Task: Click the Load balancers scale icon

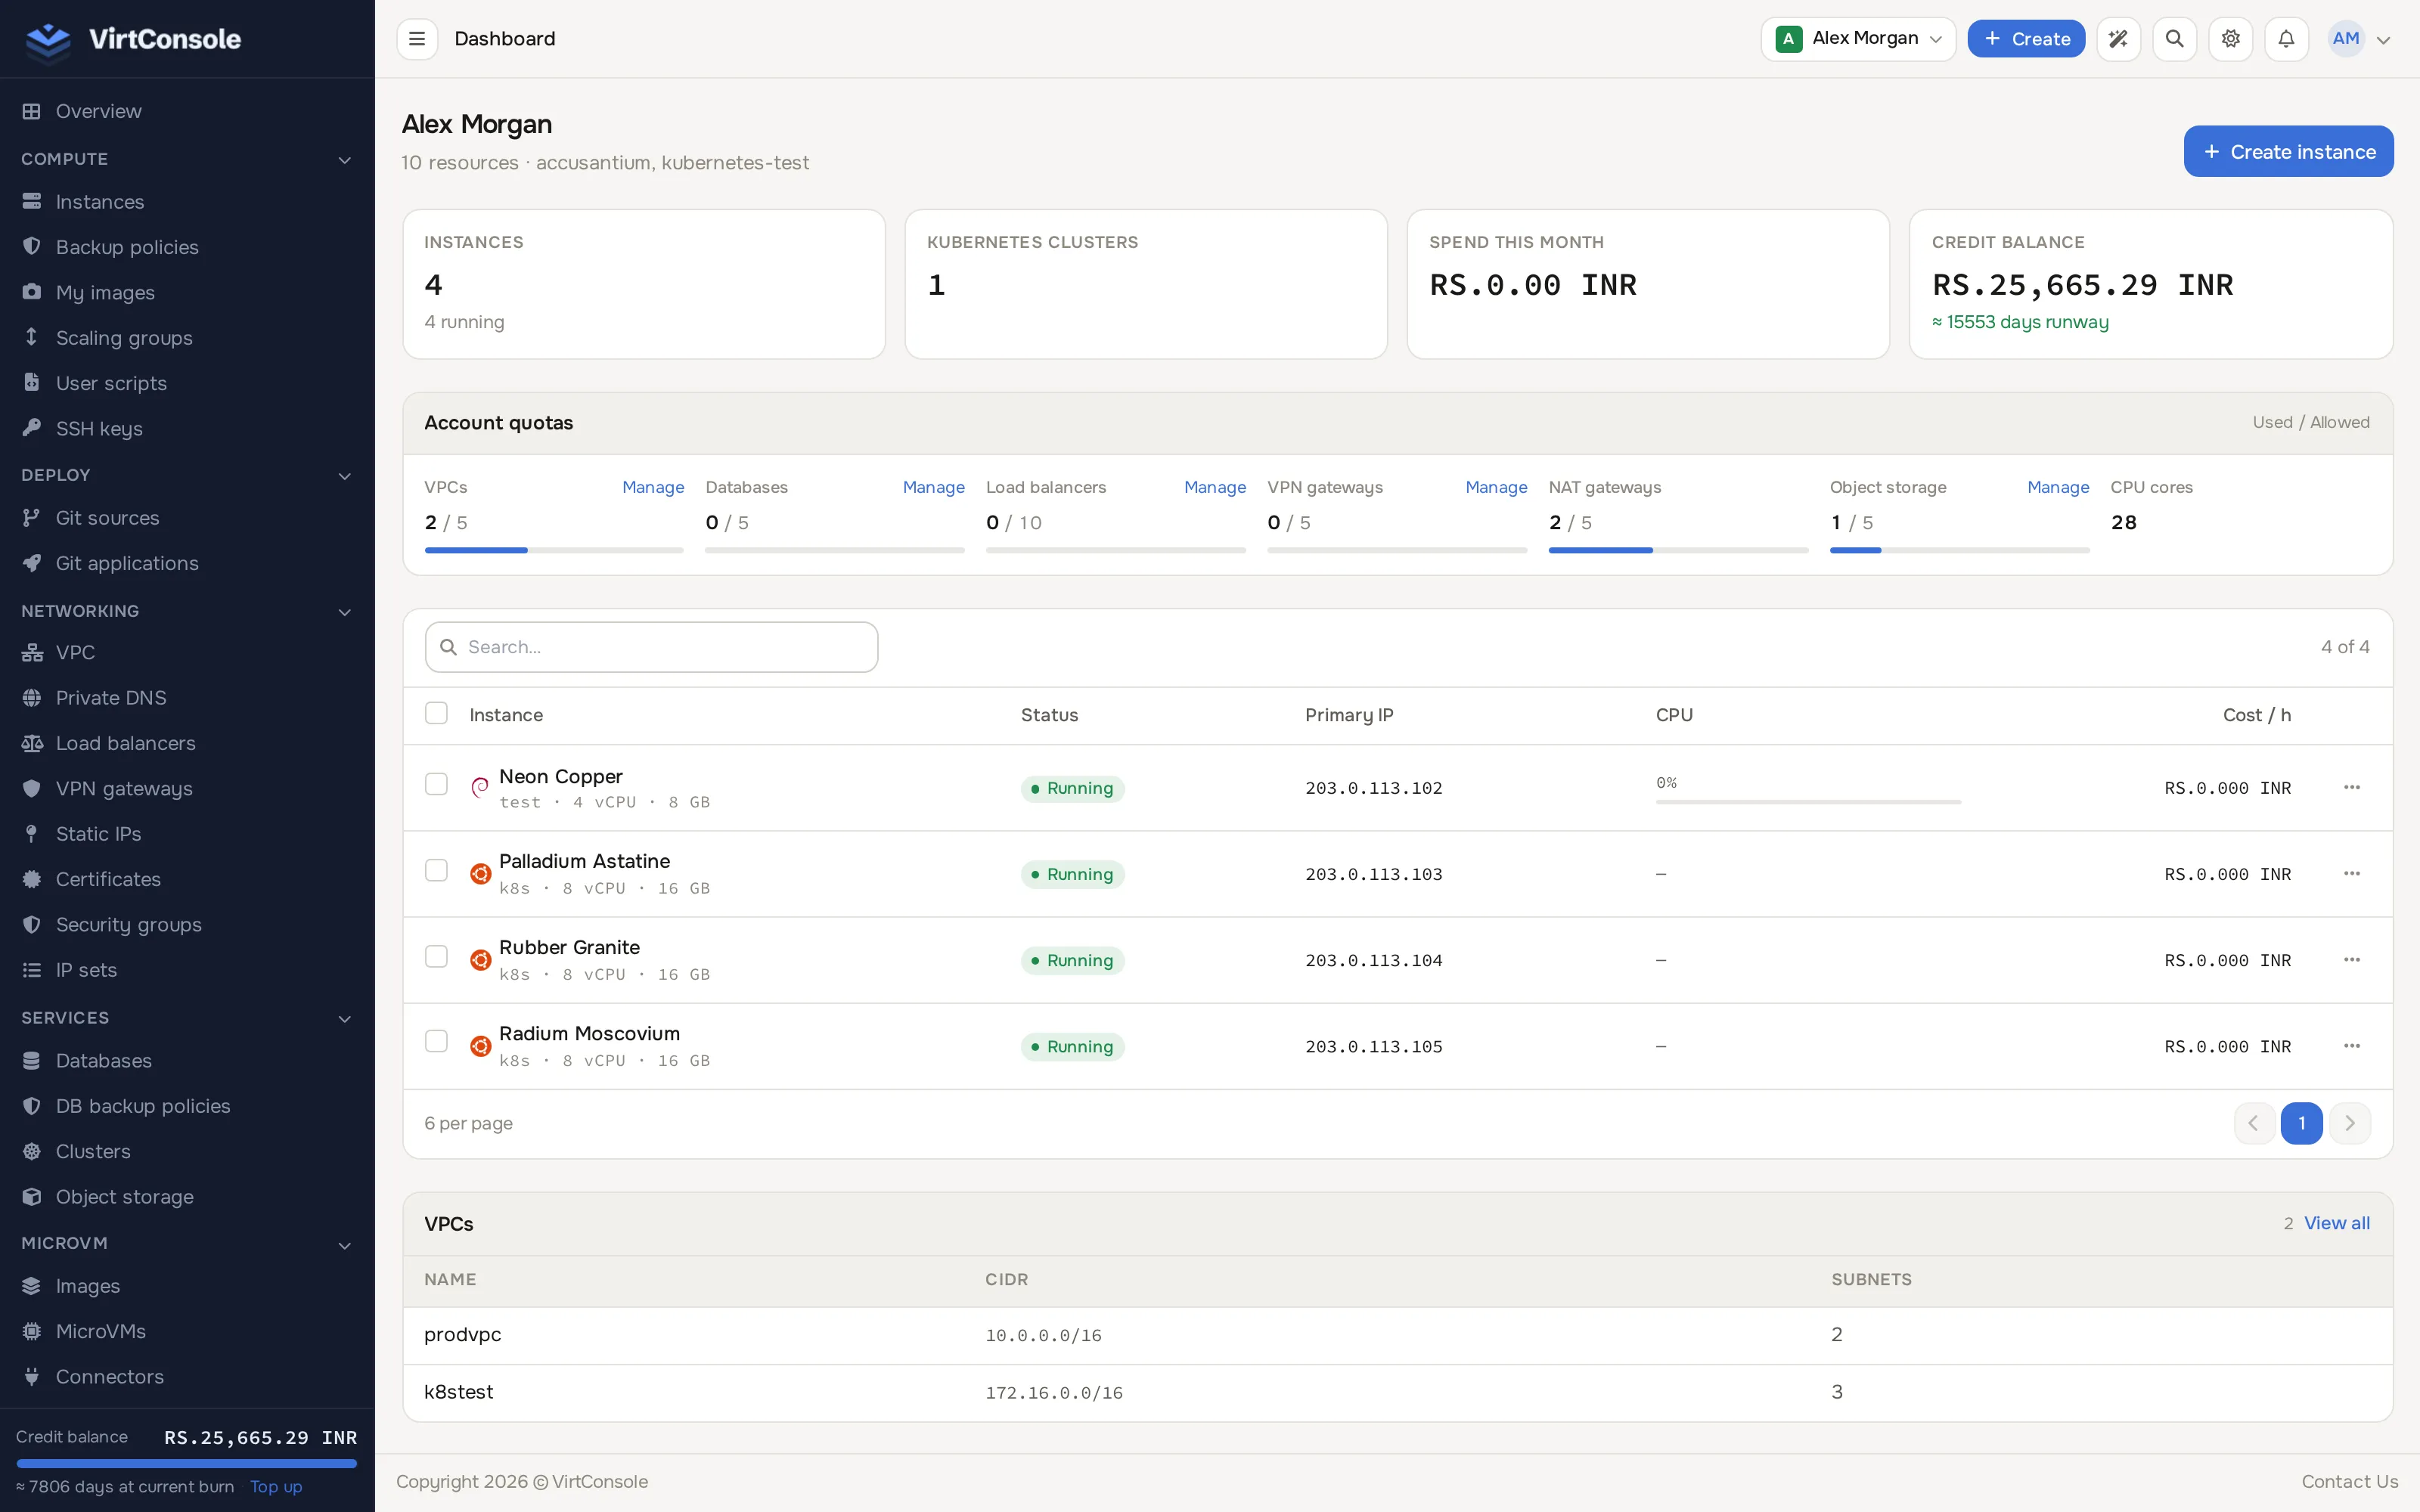Action: pyautogui.click(x=32, y=743)
